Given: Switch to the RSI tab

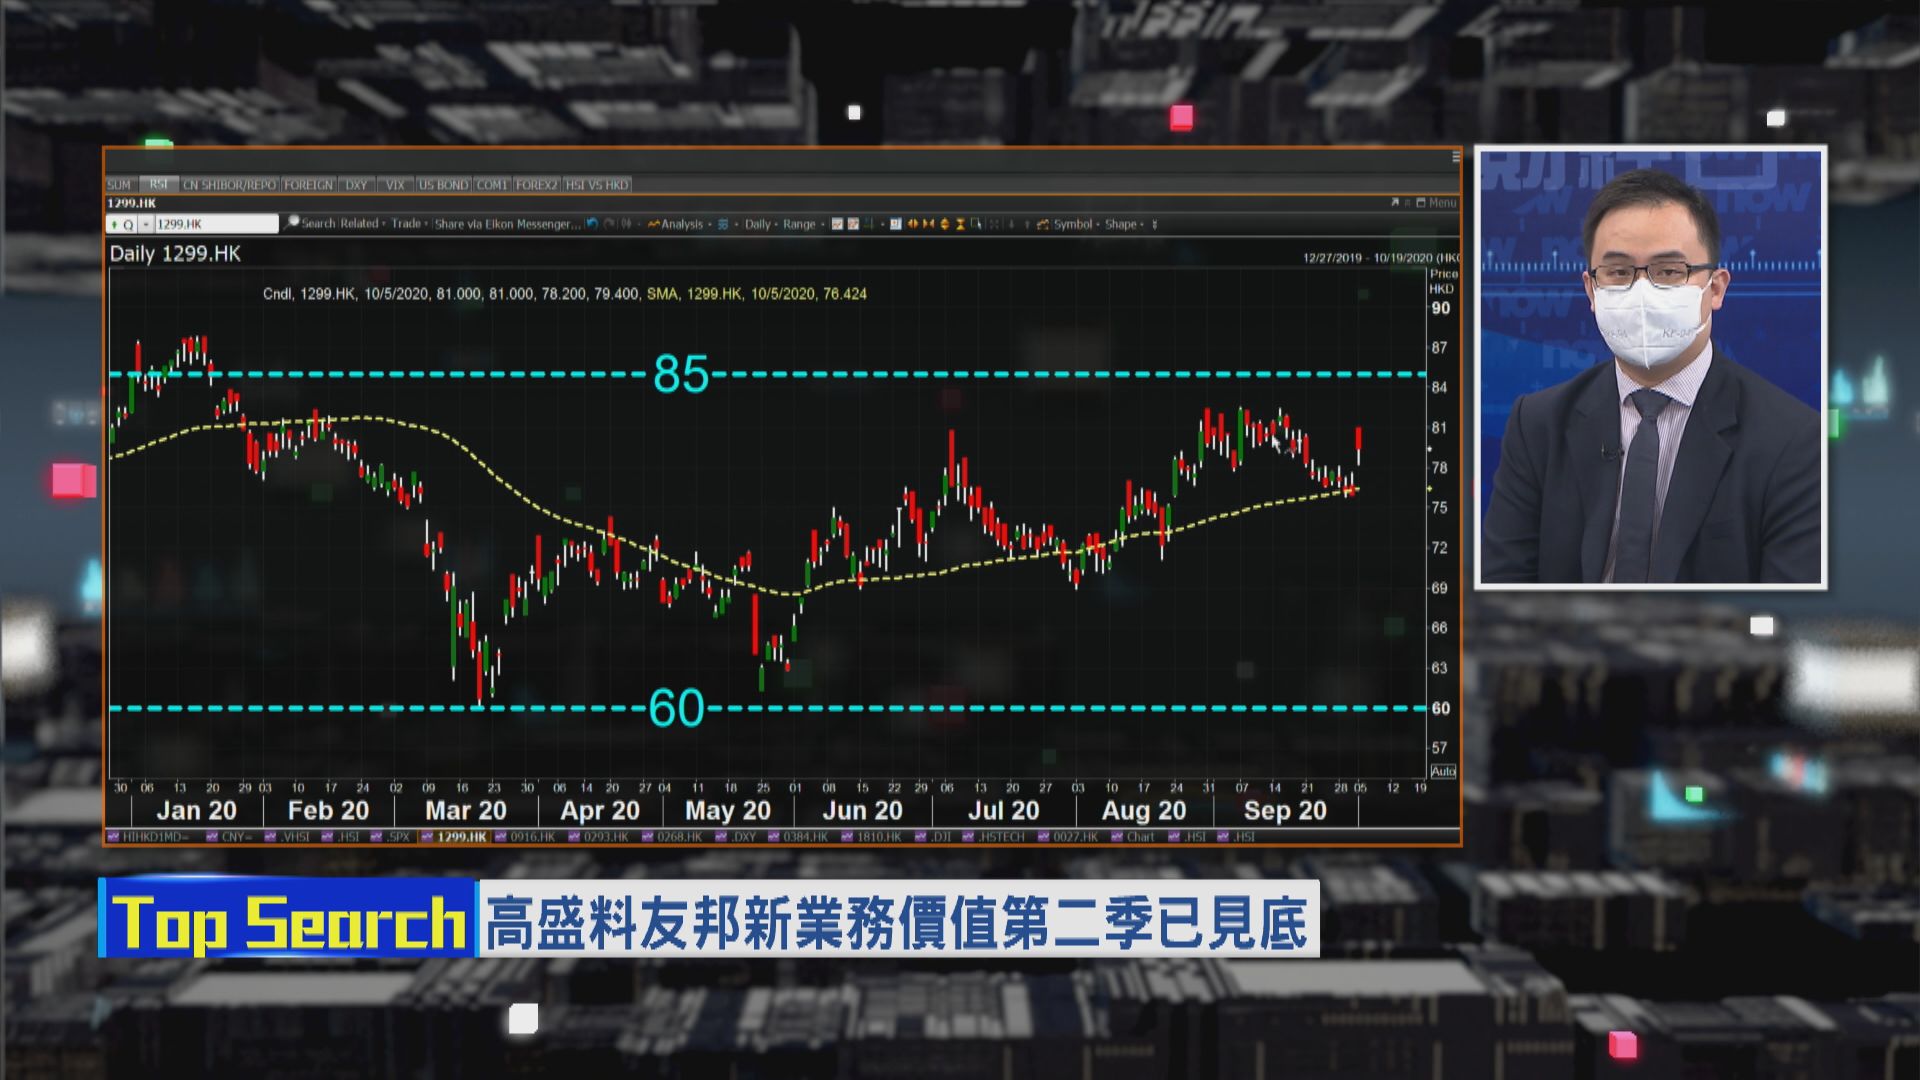Looking at the screenshot, I should click(x=160, y=185).
